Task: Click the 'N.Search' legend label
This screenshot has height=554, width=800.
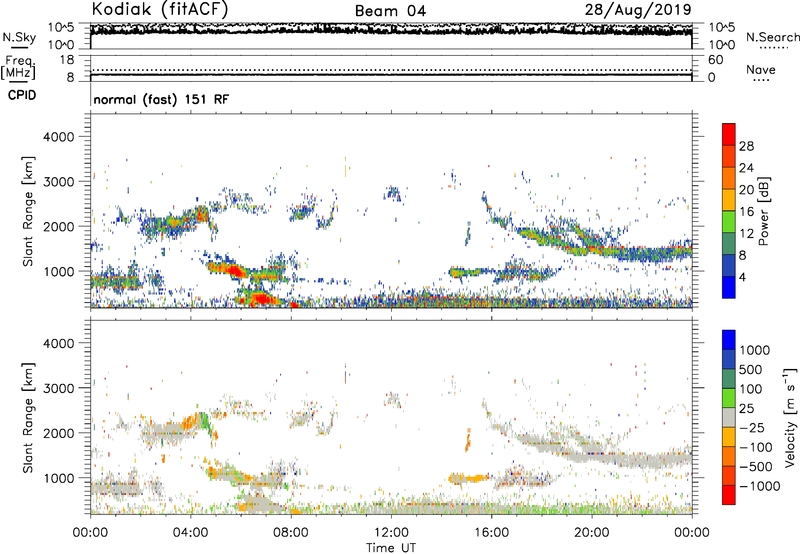Action: coord(772,37)
